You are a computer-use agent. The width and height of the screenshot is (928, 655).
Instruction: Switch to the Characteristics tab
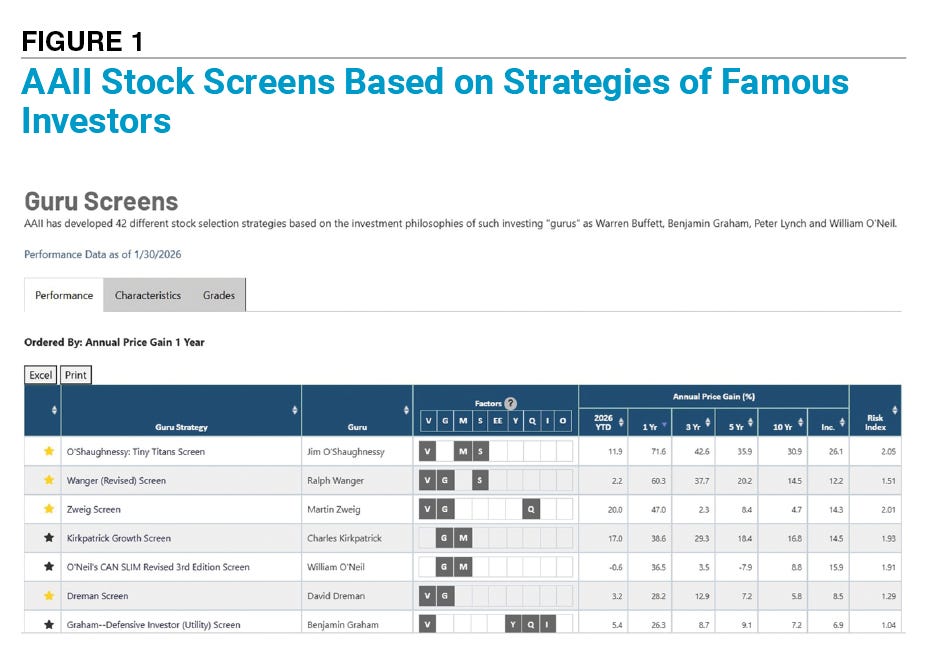click(x=148, y=295)
